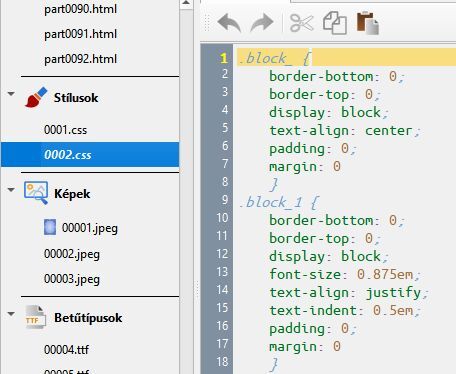Image resolution: width=456 pixels, height=374 pixels.
Task: Click "padding: 0;" on line 6
Action: (313, 149)
